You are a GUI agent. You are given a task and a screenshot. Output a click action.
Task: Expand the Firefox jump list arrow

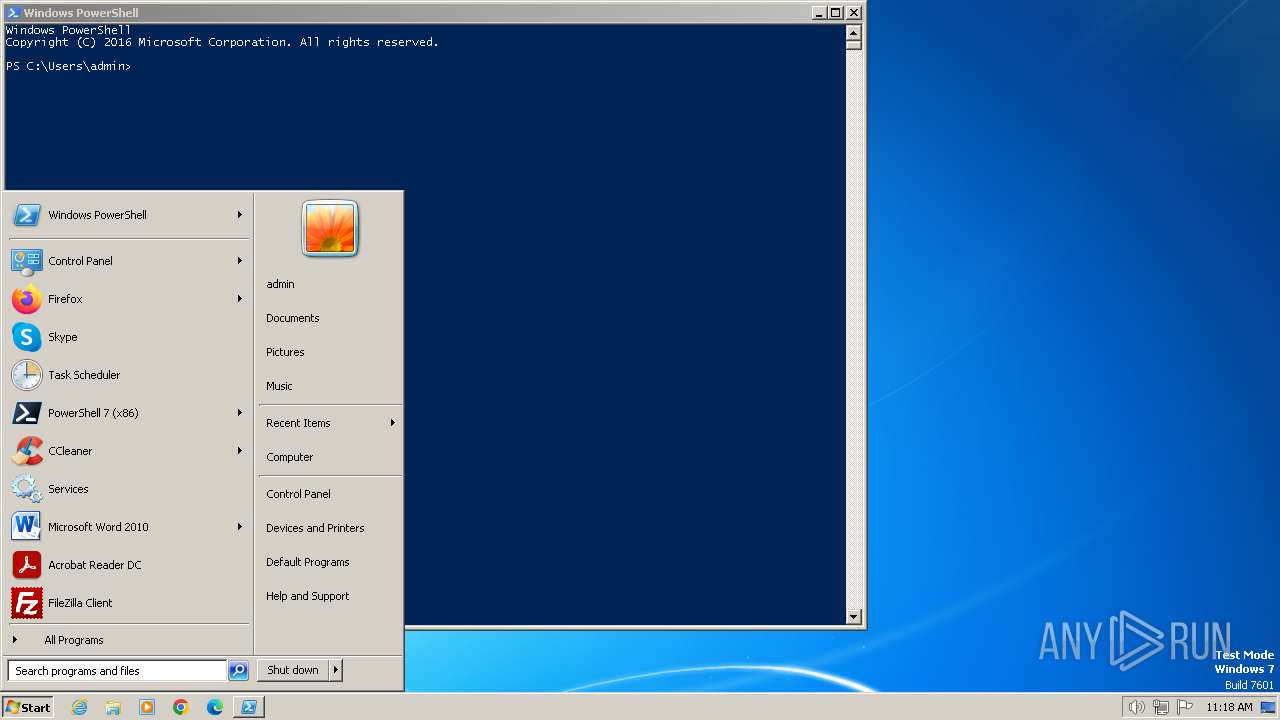click(x=240, y=299)
